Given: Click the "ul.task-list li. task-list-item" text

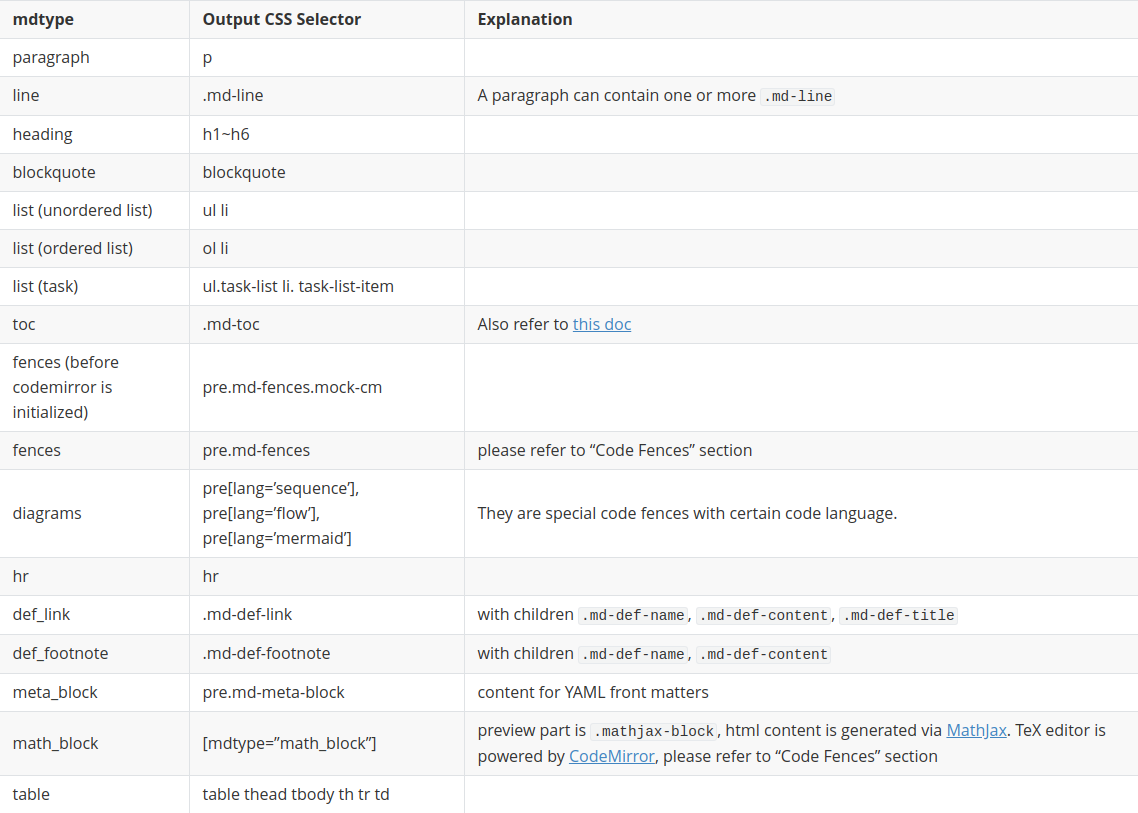Looking at the screenshot, I should pos(298,286).
